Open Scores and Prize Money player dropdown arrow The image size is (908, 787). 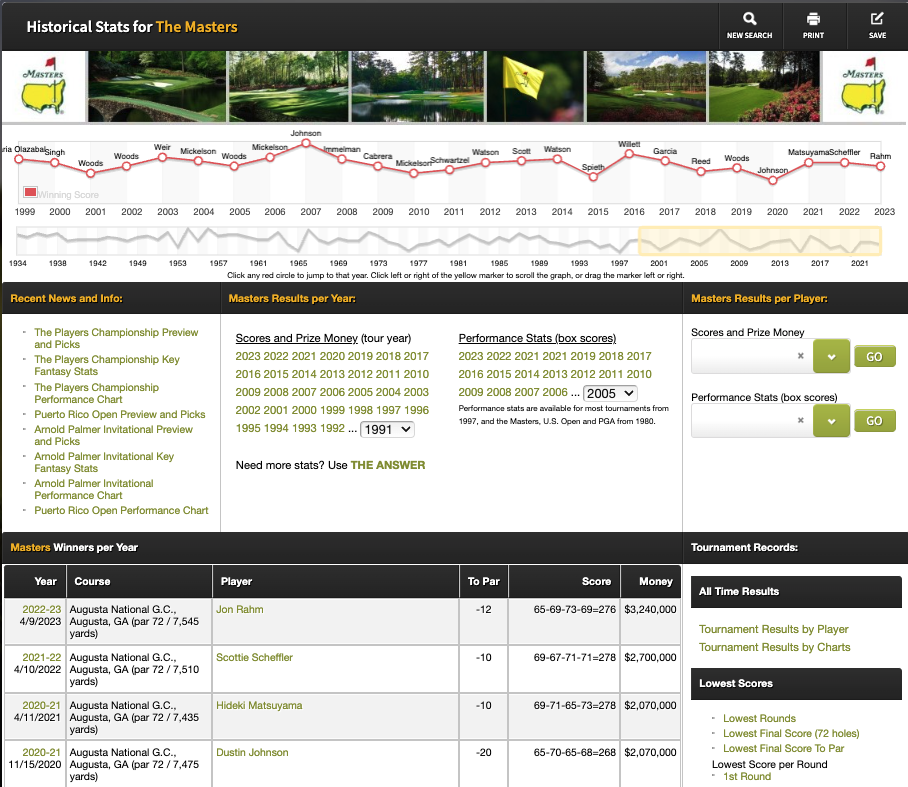coord(831,357)
